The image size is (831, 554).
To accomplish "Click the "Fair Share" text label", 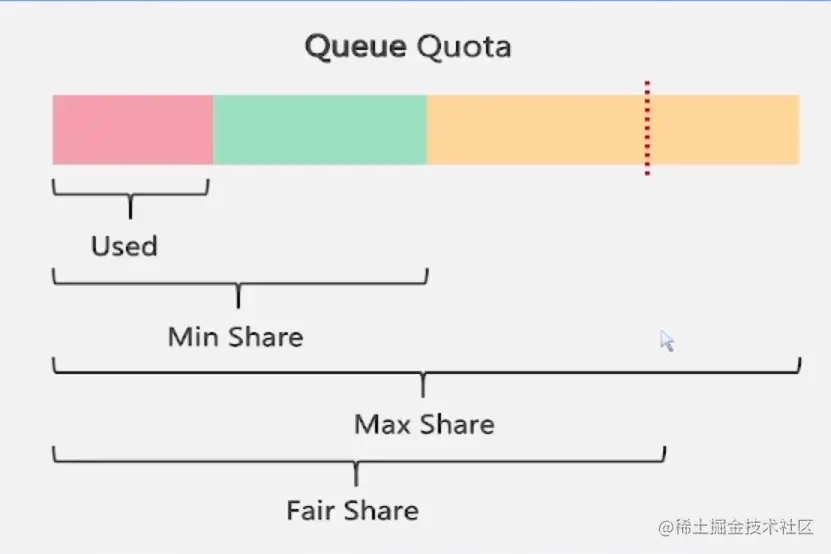I will (352, 511).
